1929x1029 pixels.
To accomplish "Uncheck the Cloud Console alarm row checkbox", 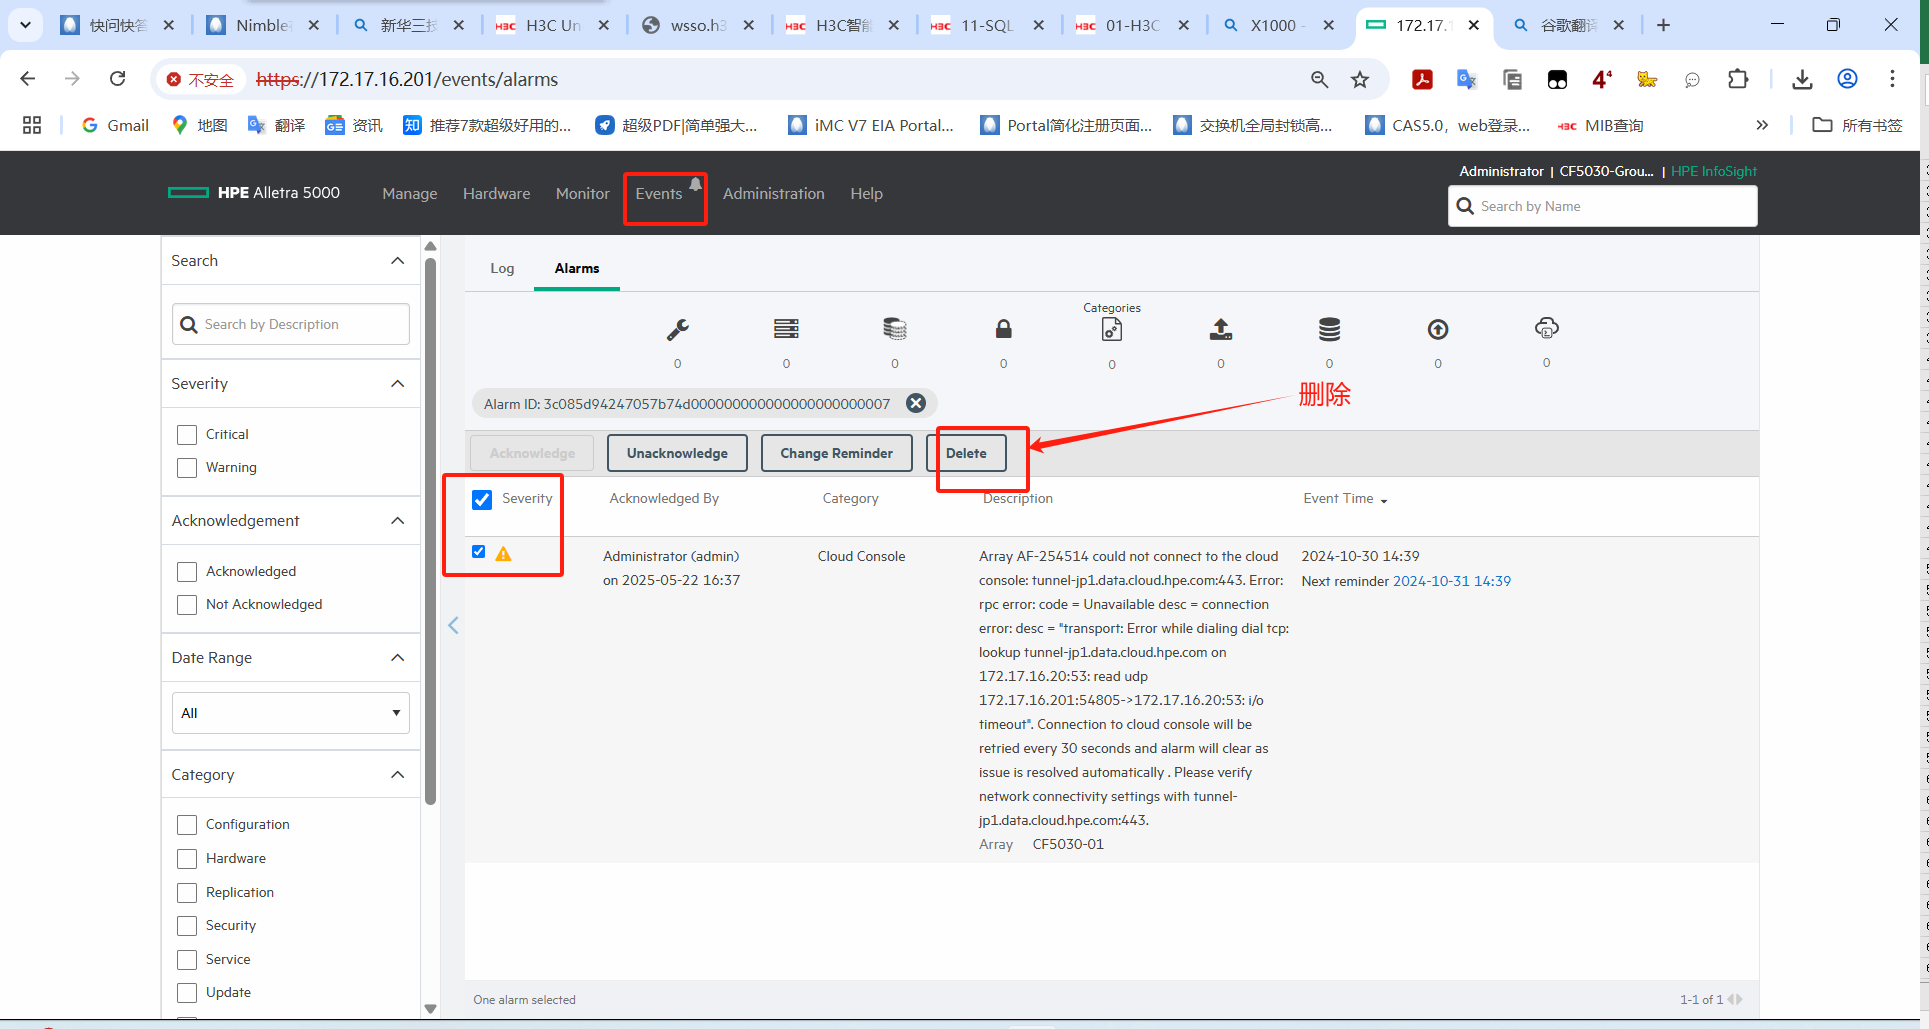I will coord(479,552).
